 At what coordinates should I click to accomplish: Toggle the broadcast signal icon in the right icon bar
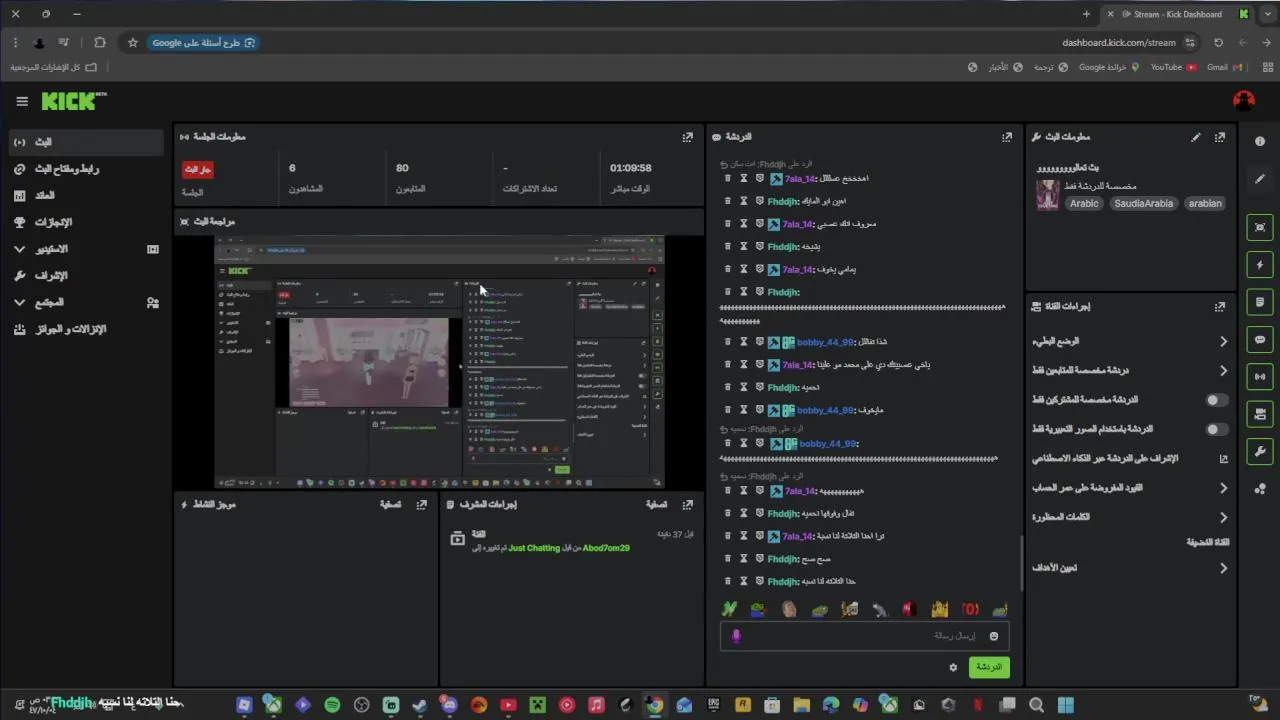tap(1260, 377)
